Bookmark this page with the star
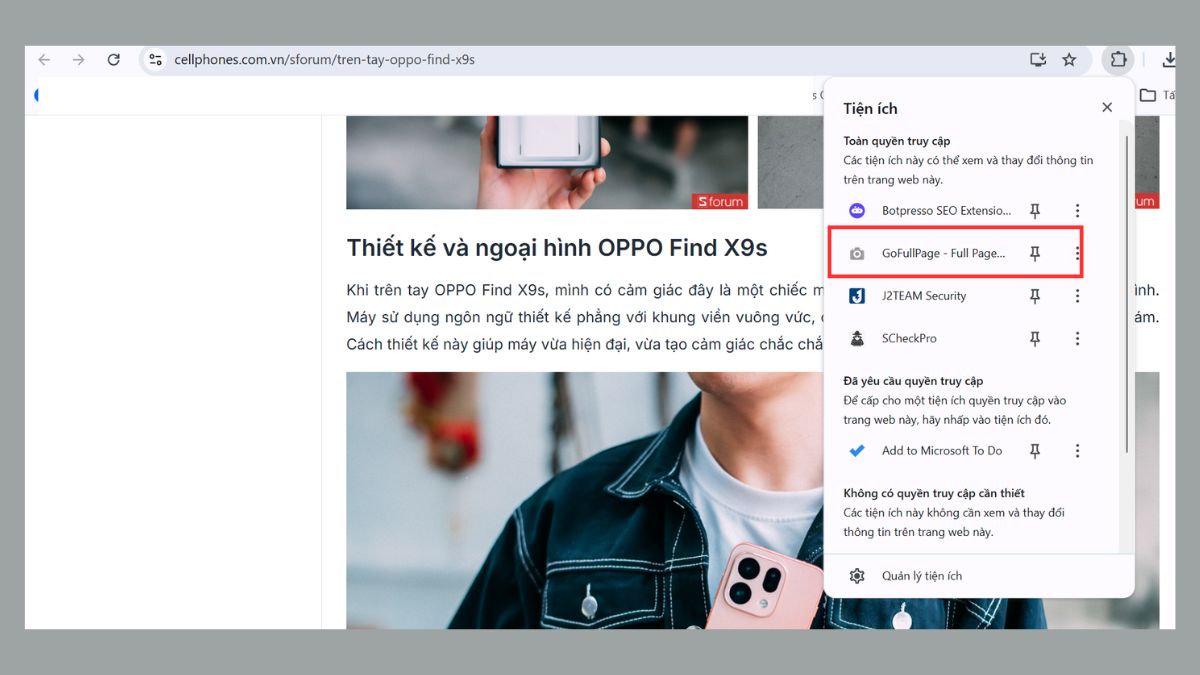Viewport: 1200px width, 675px height. pos(1069,60)
